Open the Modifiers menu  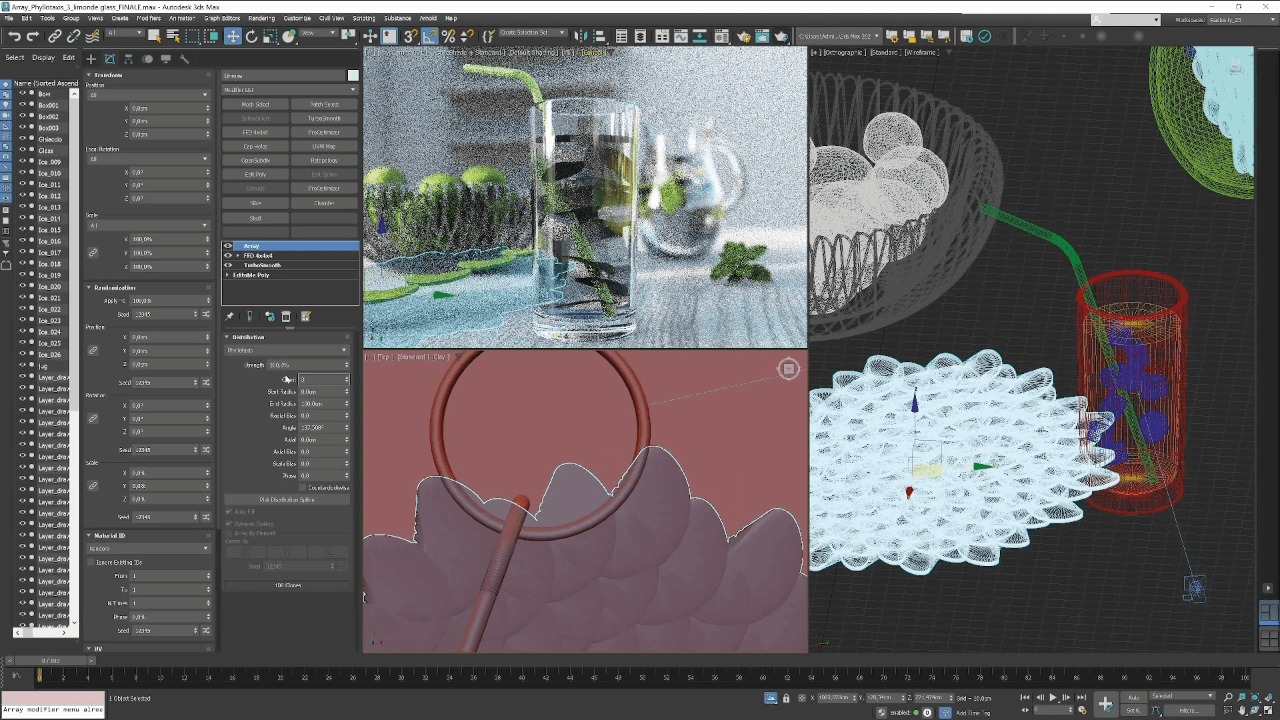148,17
